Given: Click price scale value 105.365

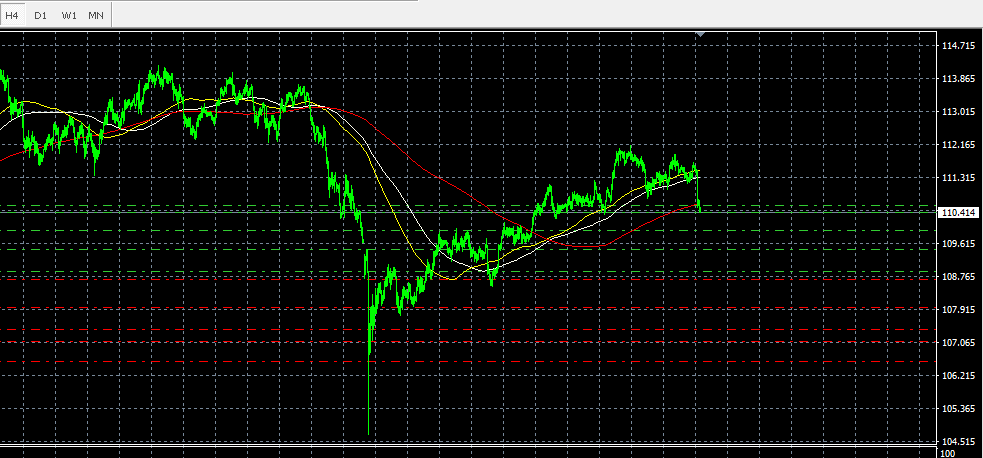Looking at the screenshot, I should tap(959, 409).
